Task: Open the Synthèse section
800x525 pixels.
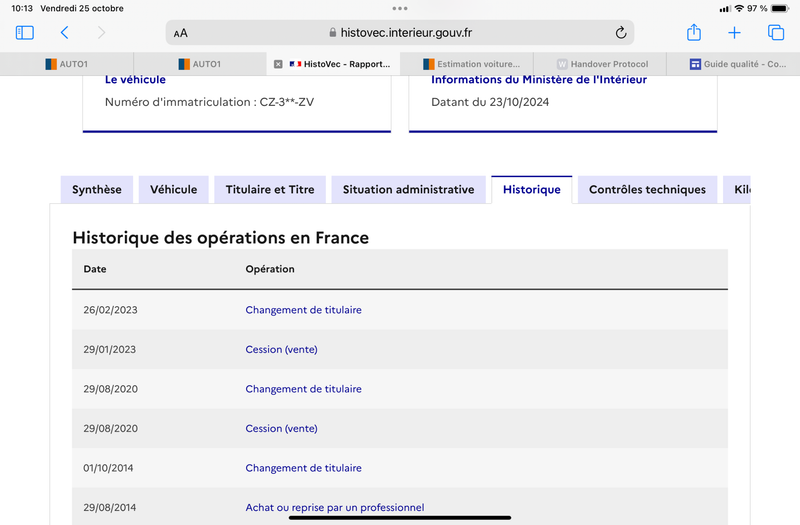Action: (x=97, y=190)
